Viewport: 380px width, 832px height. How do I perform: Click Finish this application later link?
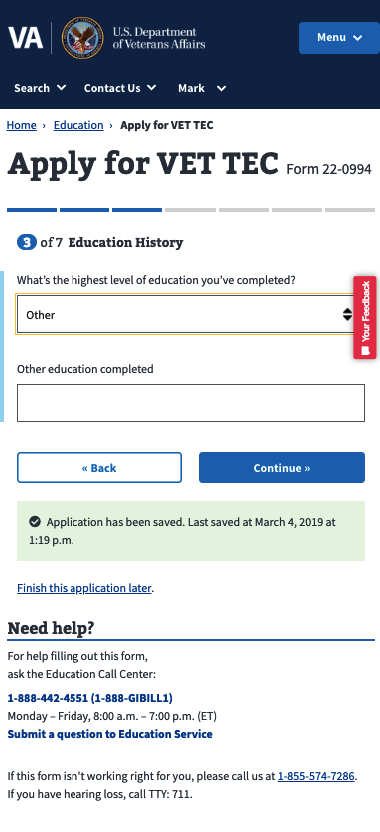tap(84, 588)
